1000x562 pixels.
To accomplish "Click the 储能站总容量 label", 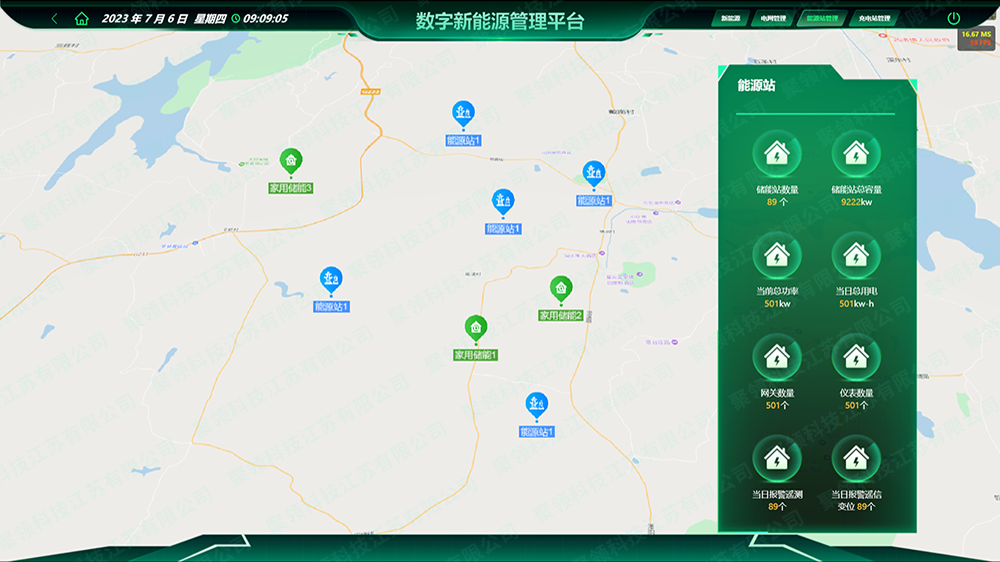I will 856,189.
